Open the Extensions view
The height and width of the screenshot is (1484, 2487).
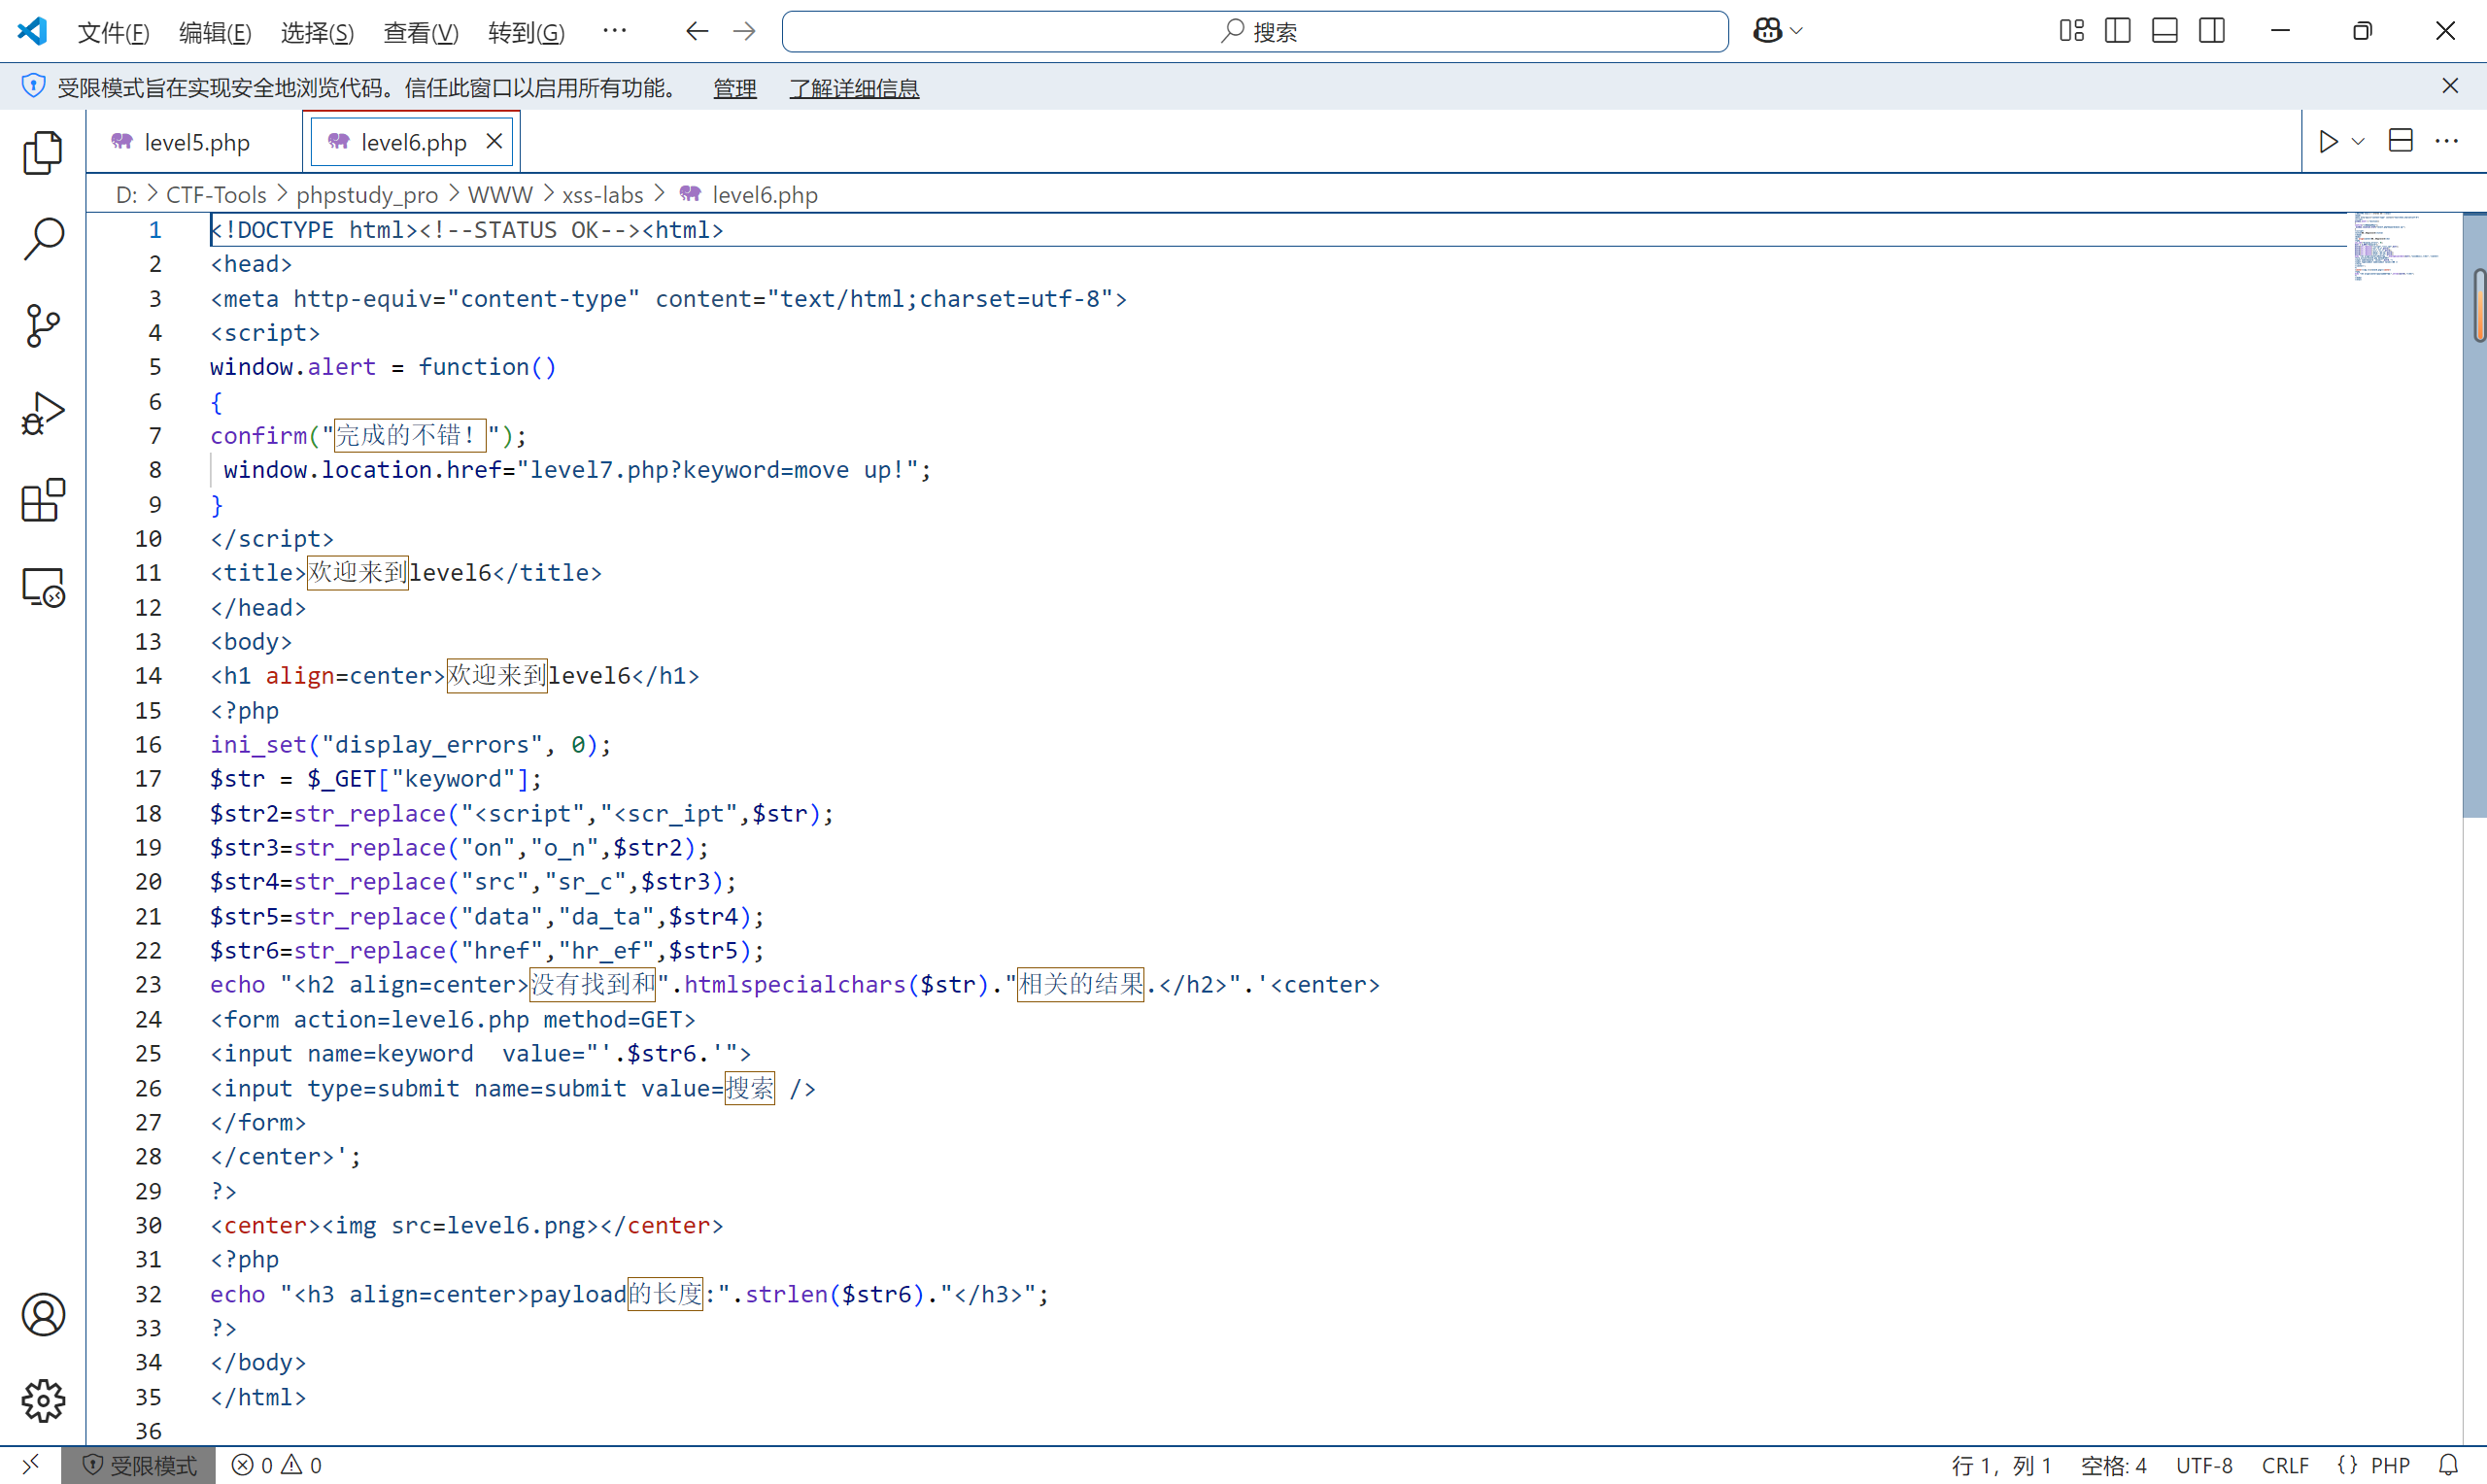[x=43, y=500]
